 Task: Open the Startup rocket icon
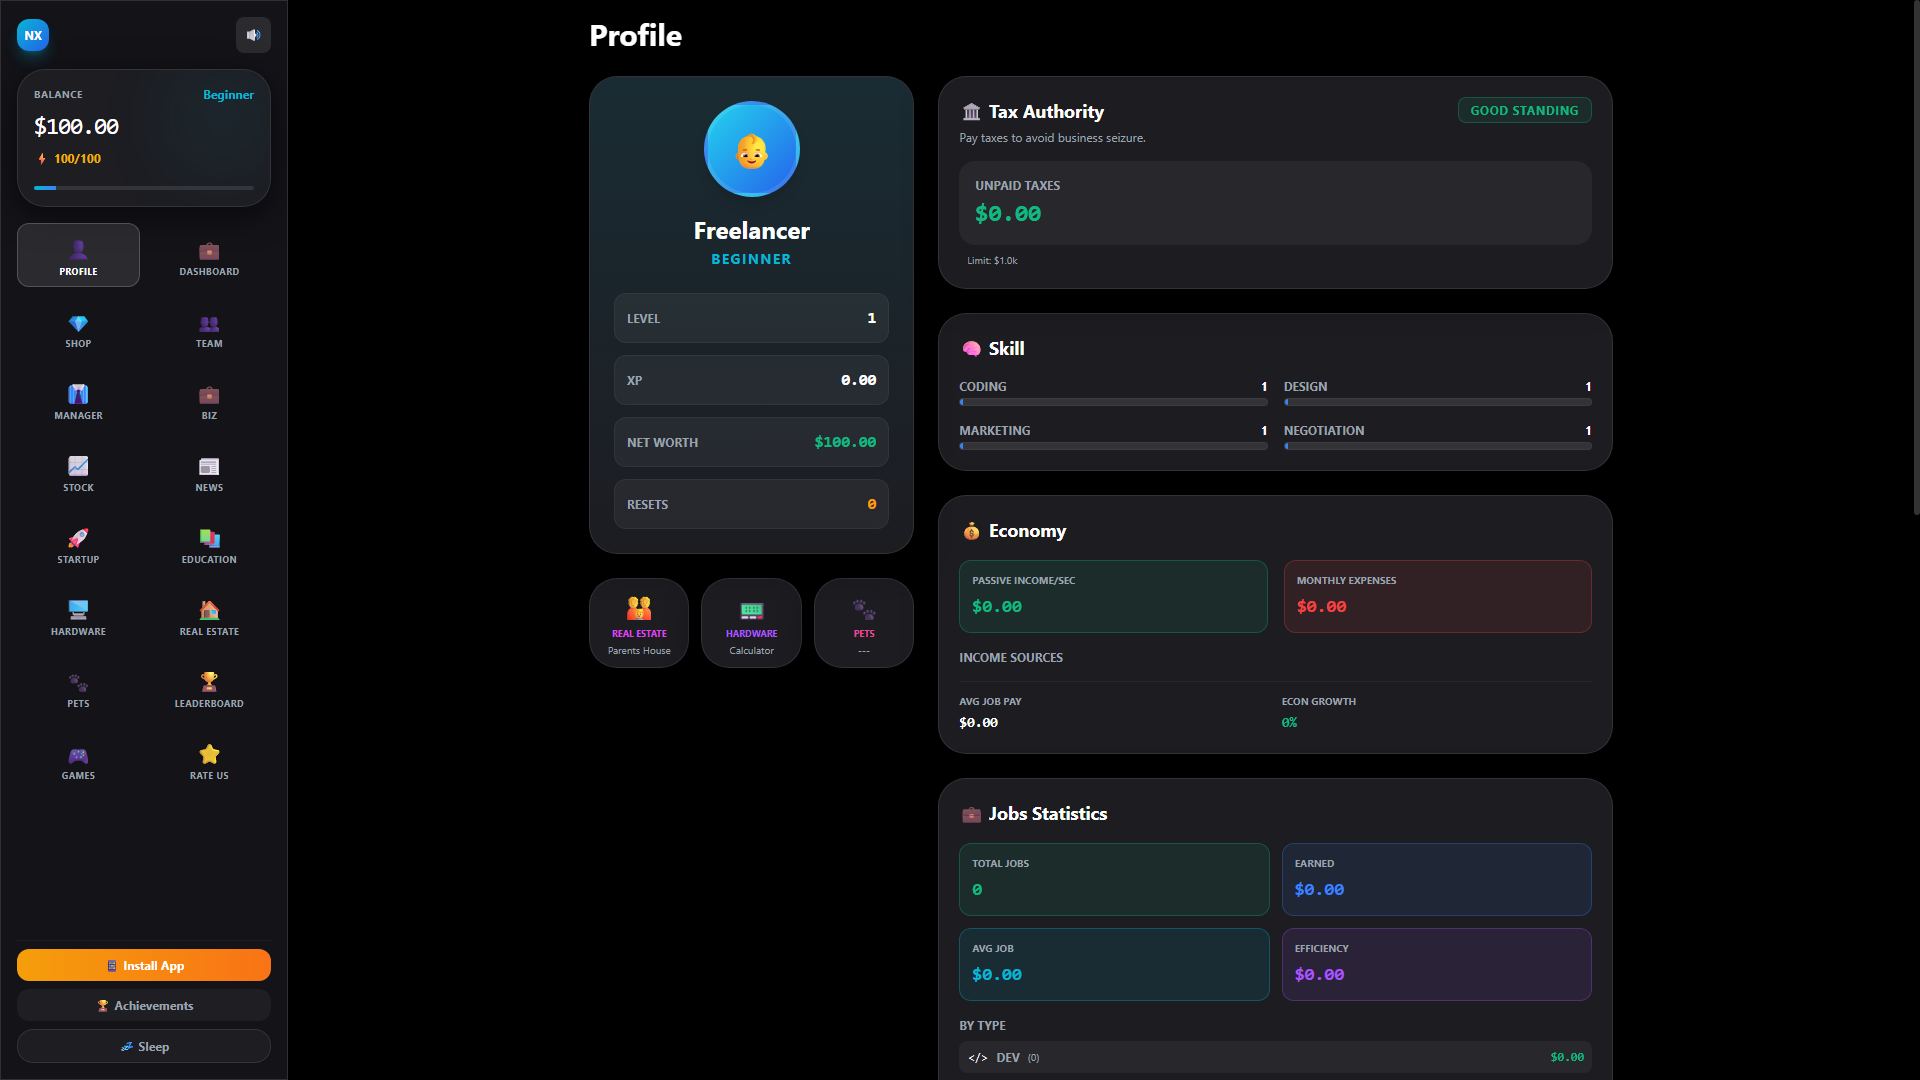78,545
